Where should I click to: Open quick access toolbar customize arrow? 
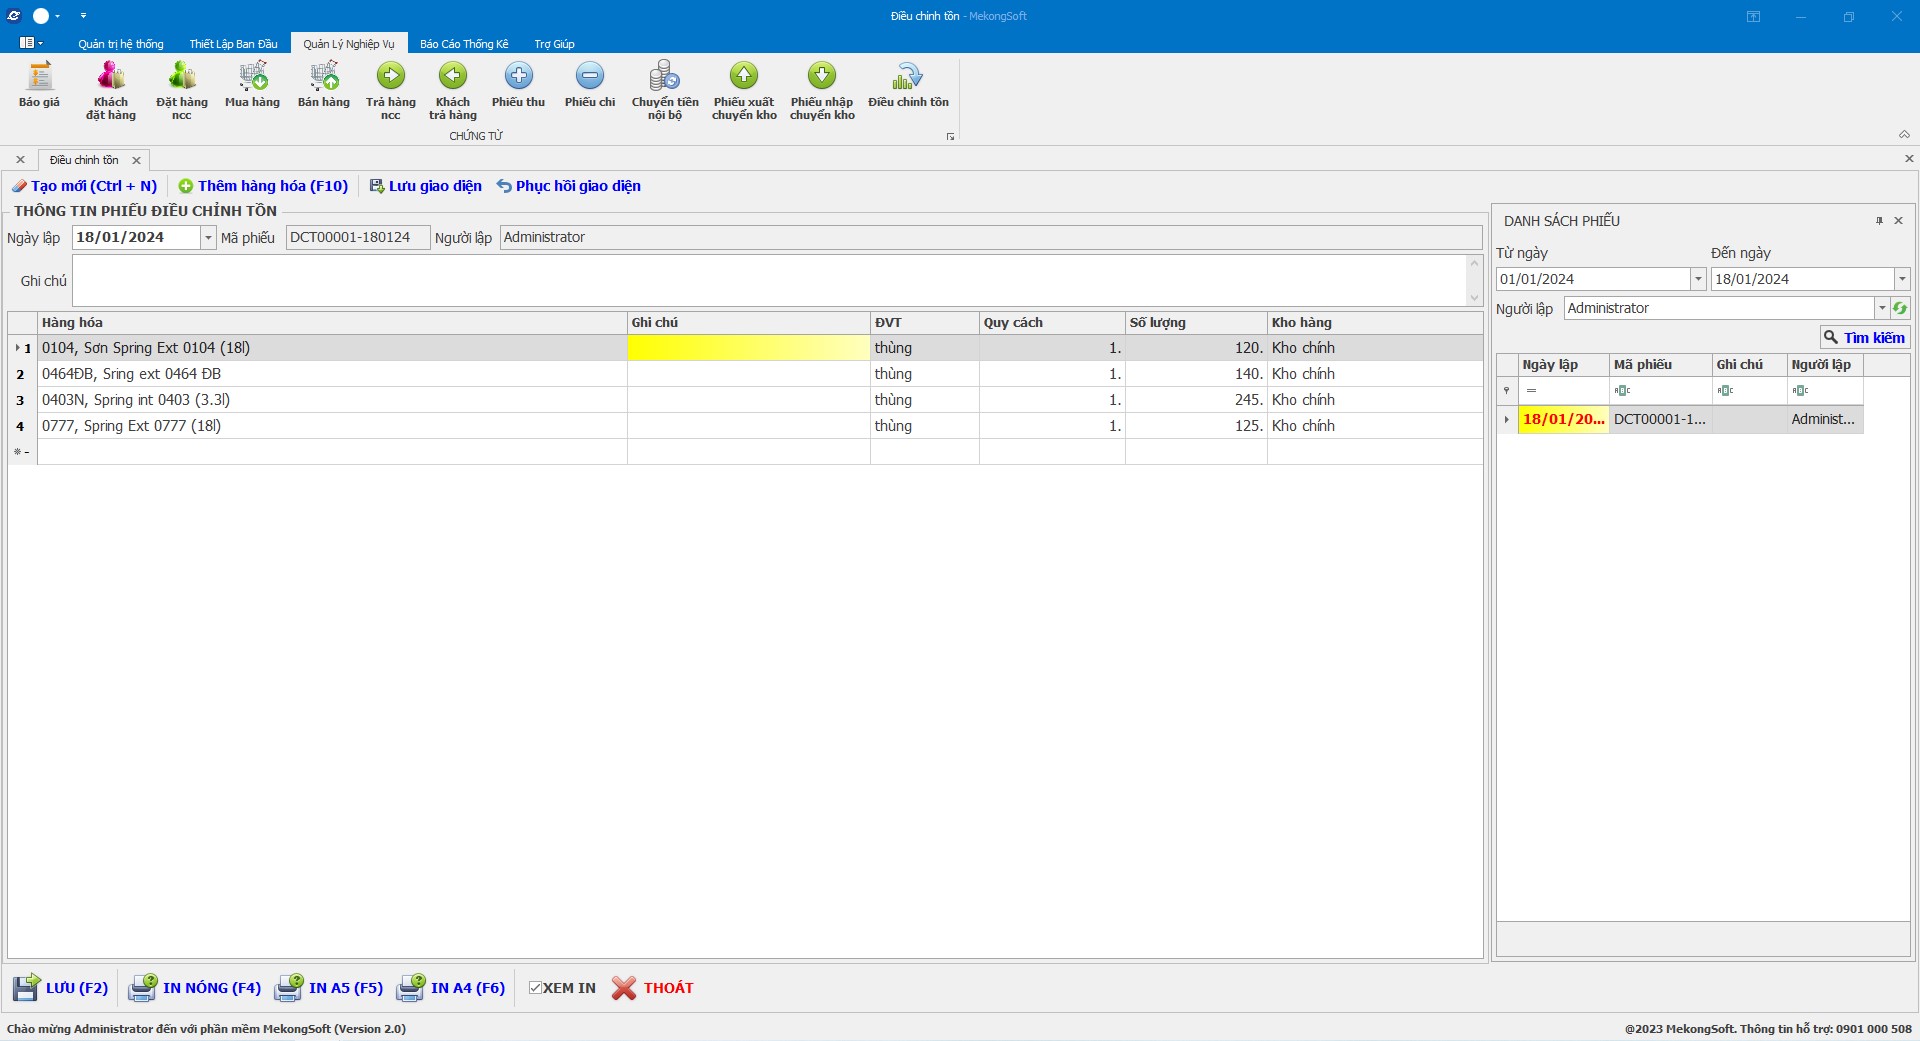click(x=83, y=16)
